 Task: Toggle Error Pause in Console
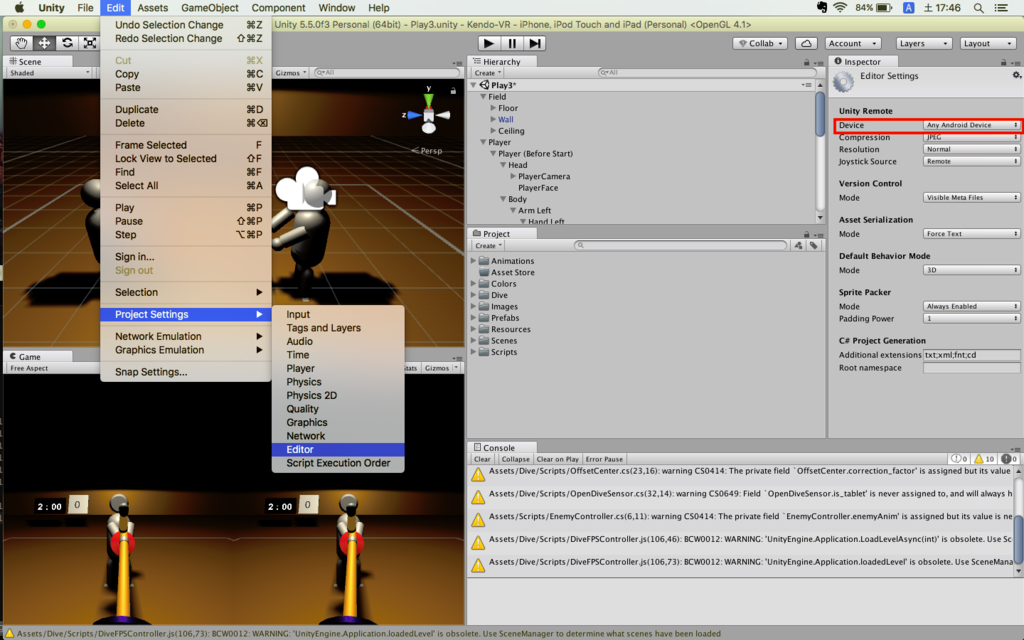click(604, 459)
